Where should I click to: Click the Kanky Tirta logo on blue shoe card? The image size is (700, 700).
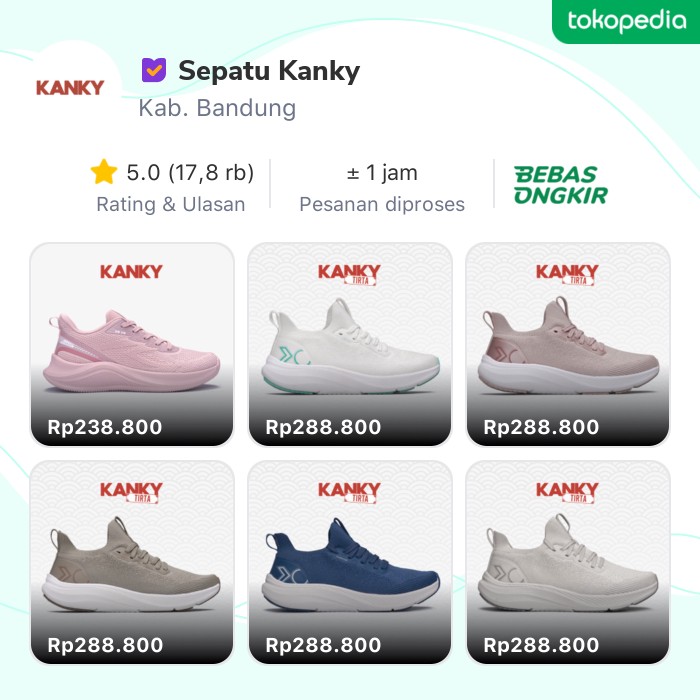pos(349,492)
